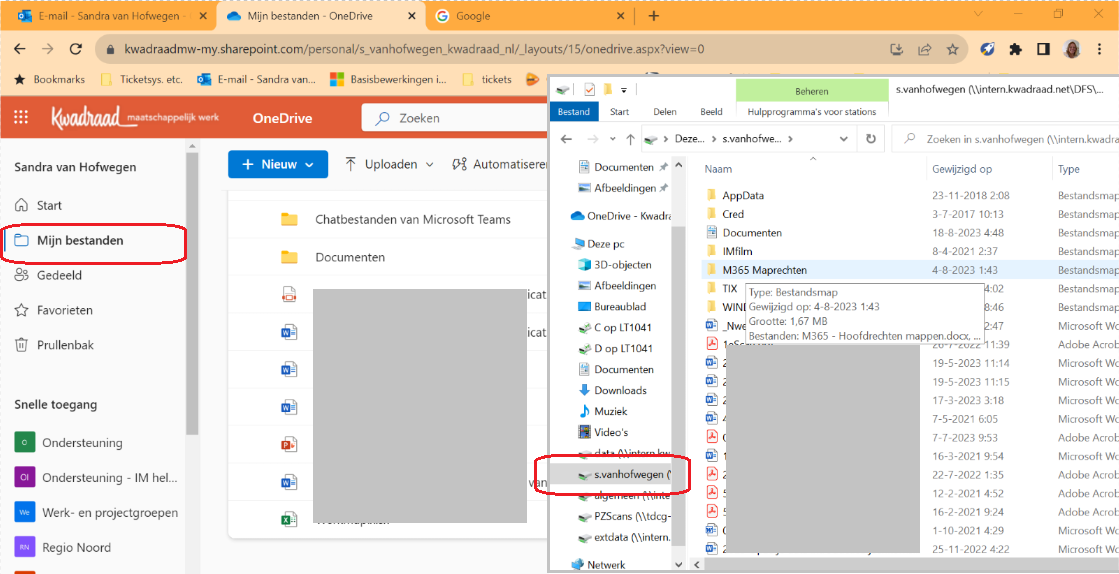
Task: Click the Properties checkmark icon in Explorer
Action: point(589,89)
